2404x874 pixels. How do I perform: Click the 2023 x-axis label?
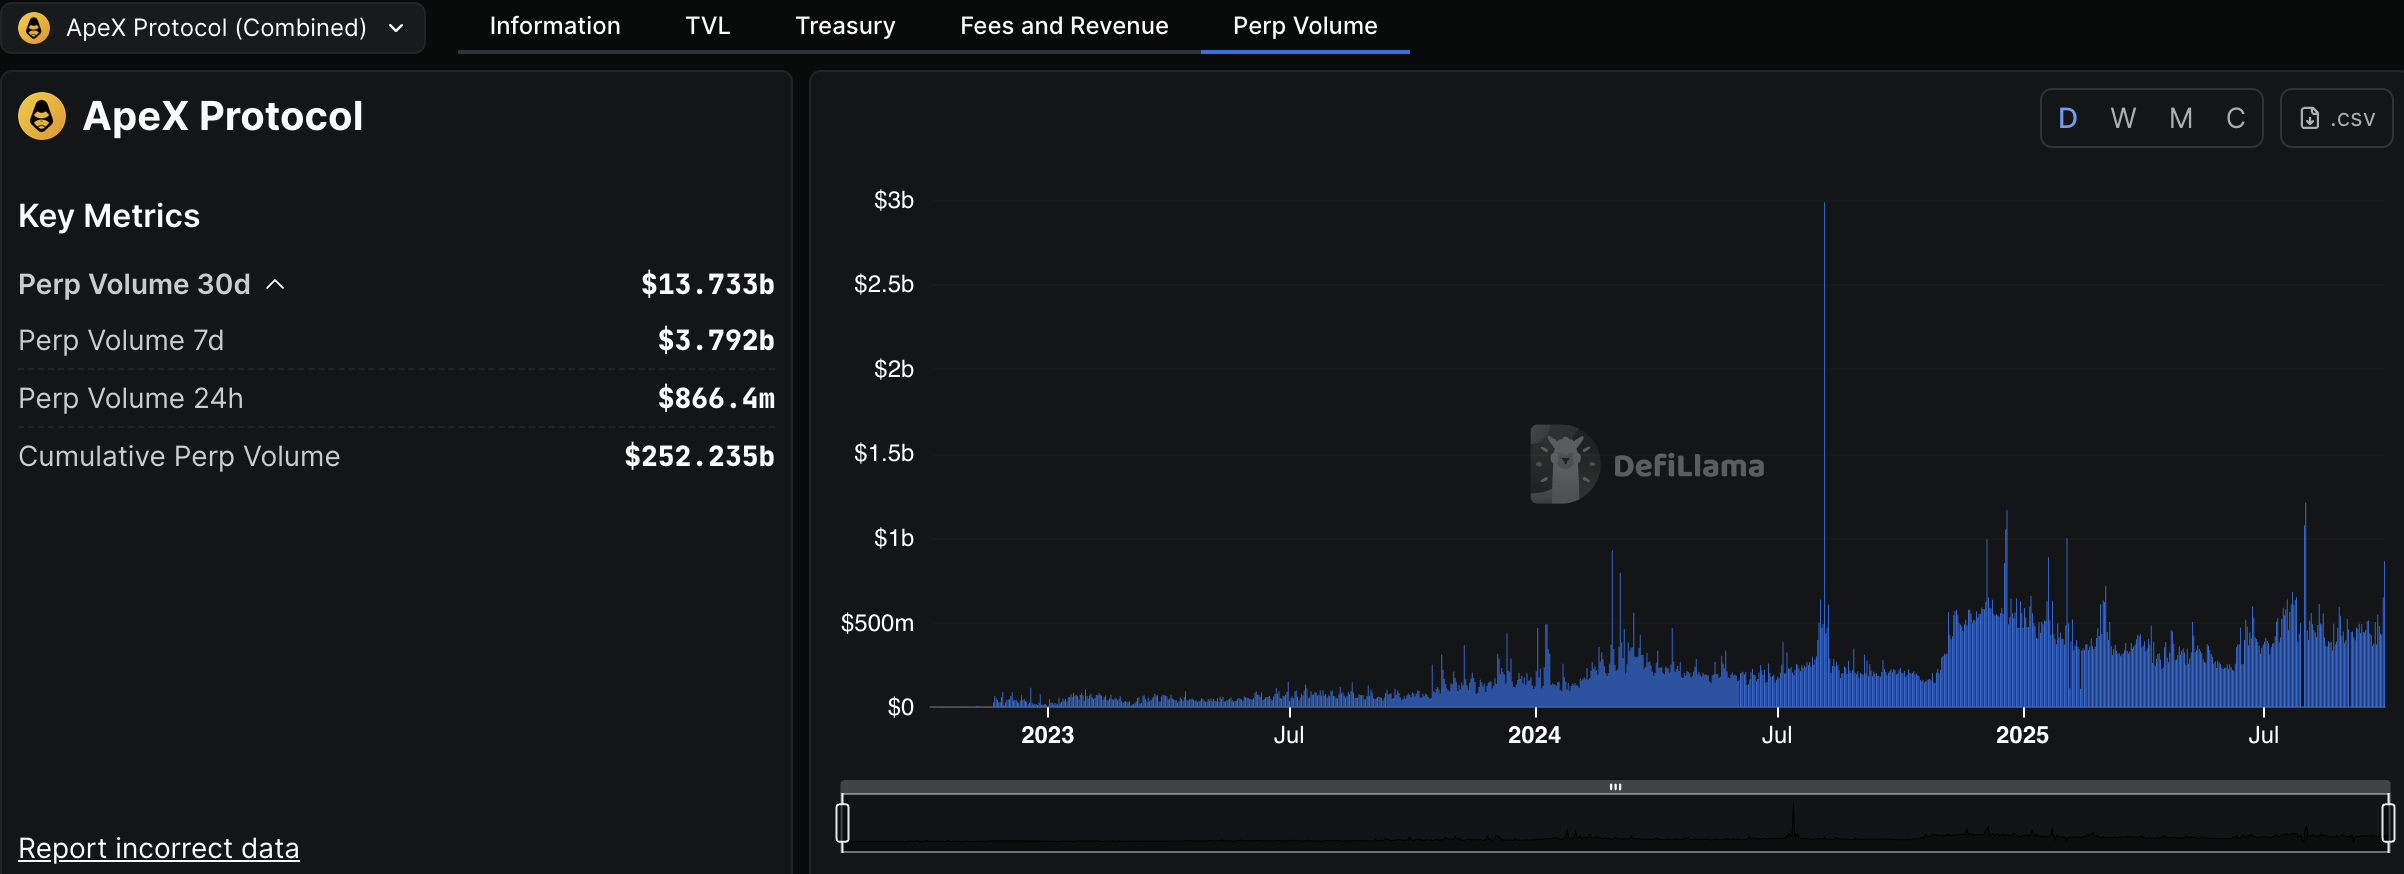click(x=1047, y=735)
